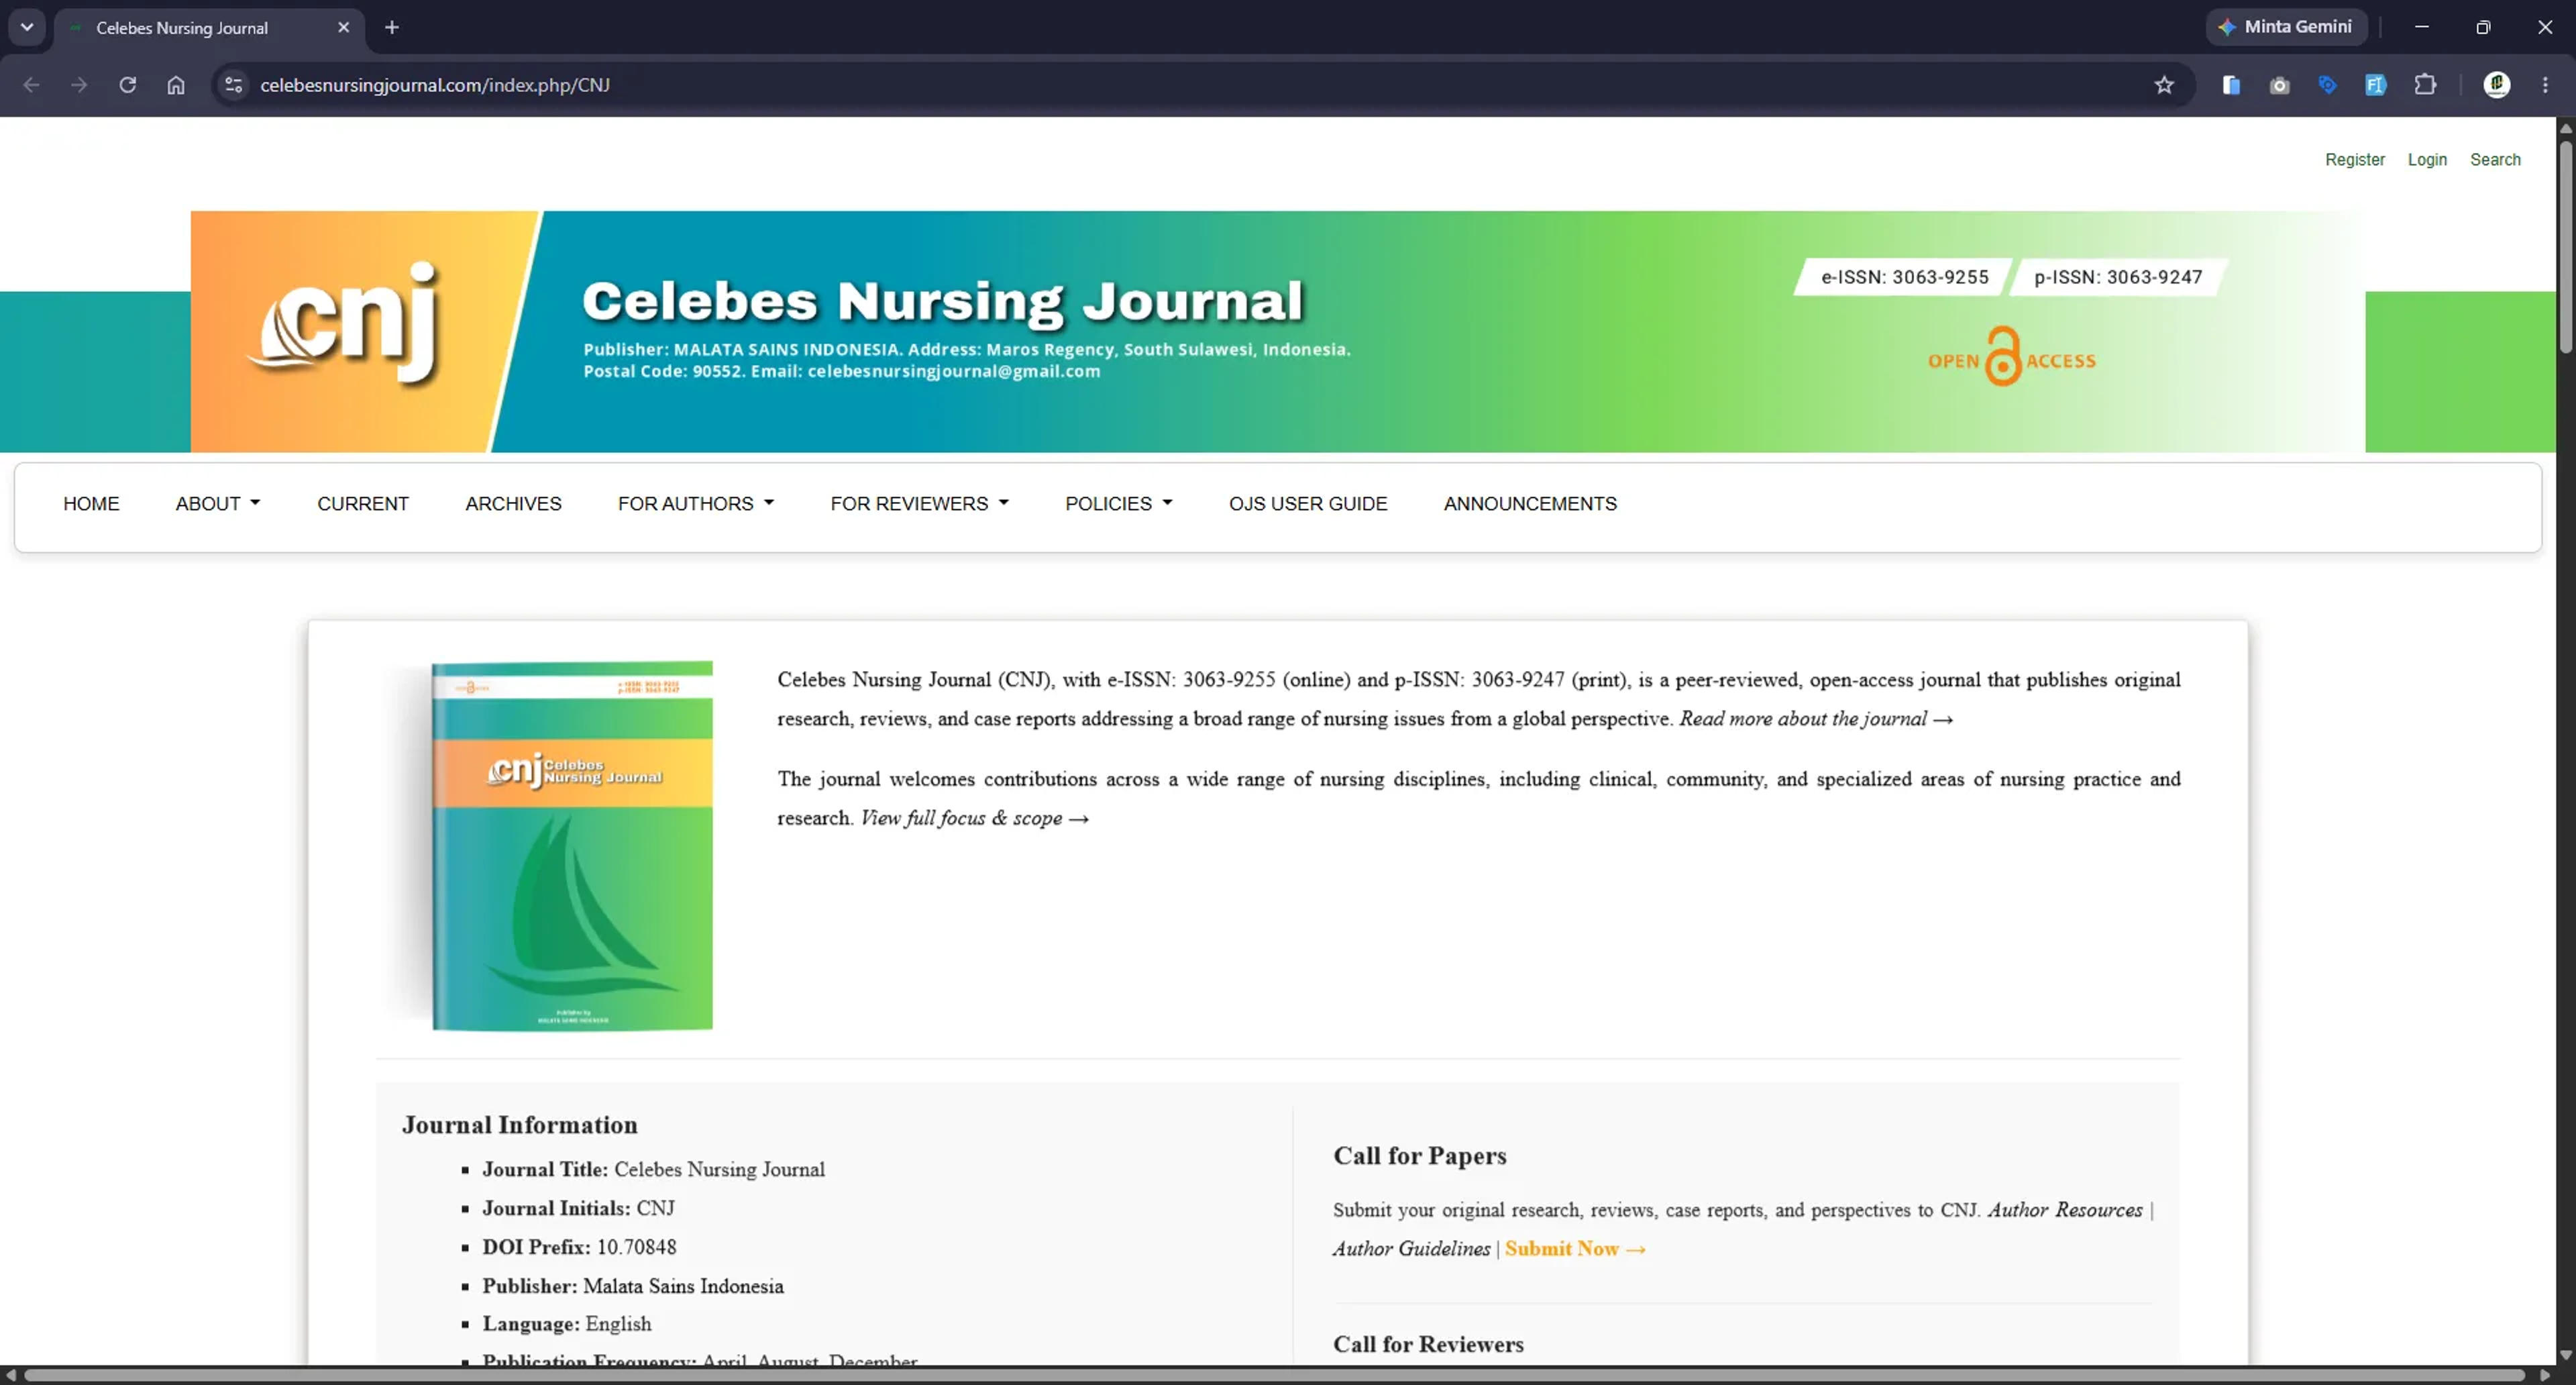
Task: Open the blue document extension icon
Action: (2231, 85)
